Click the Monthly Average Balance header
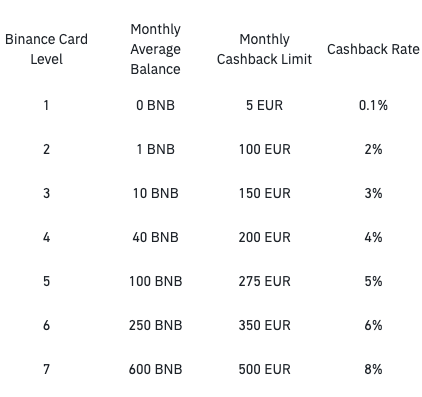The width and height of the screenshot is (422, 397). [x=155, y=49]
